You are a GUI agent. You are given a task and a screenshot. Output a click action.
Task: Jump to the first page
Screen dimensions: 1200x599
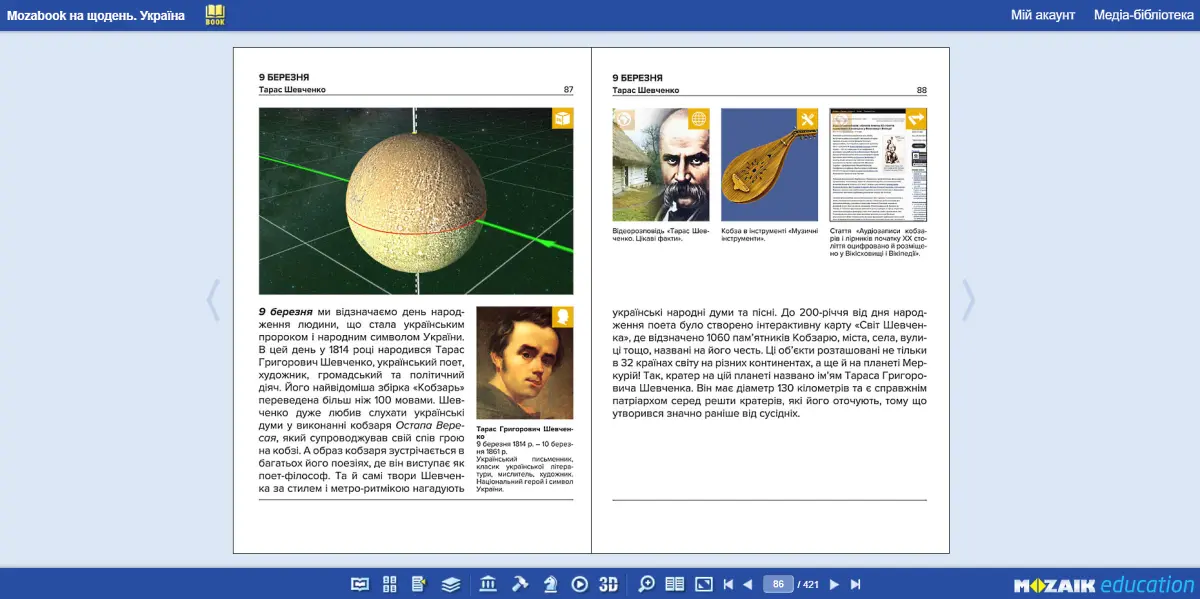728,584
